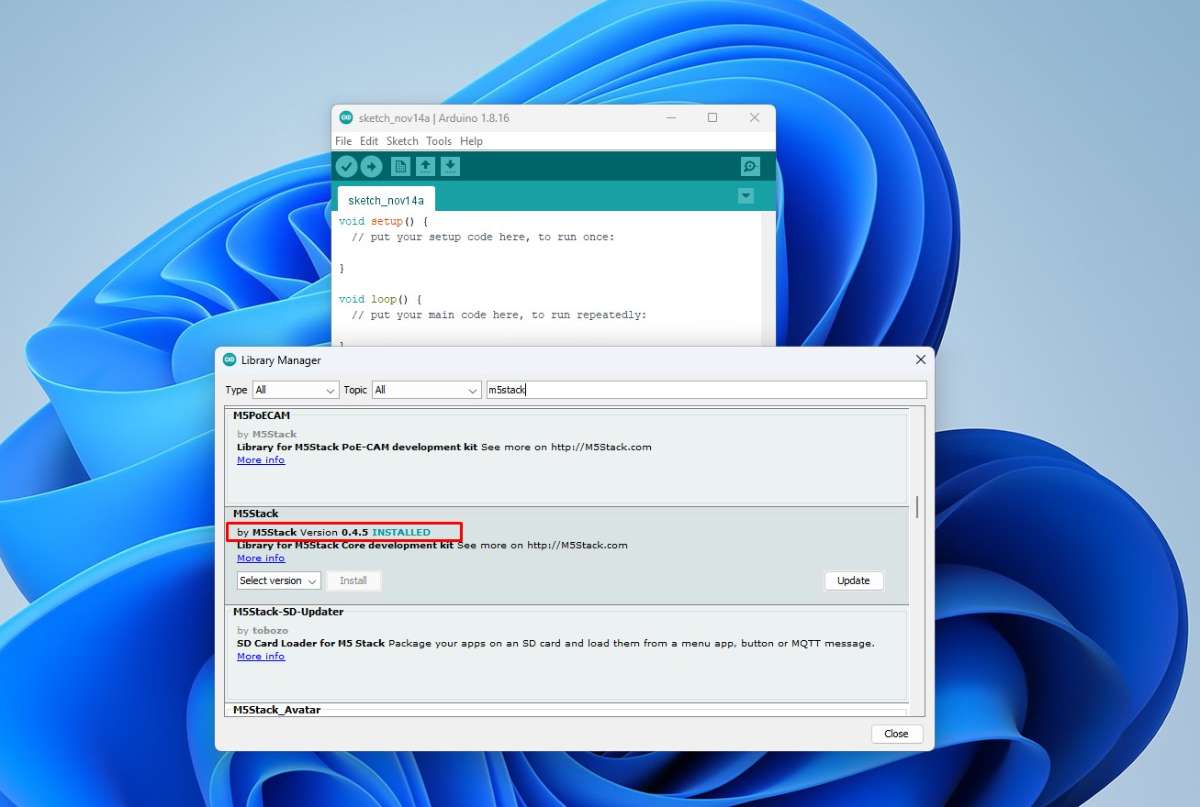Open the File menu
Viewport: 1200px width, 807px height.
343,141
